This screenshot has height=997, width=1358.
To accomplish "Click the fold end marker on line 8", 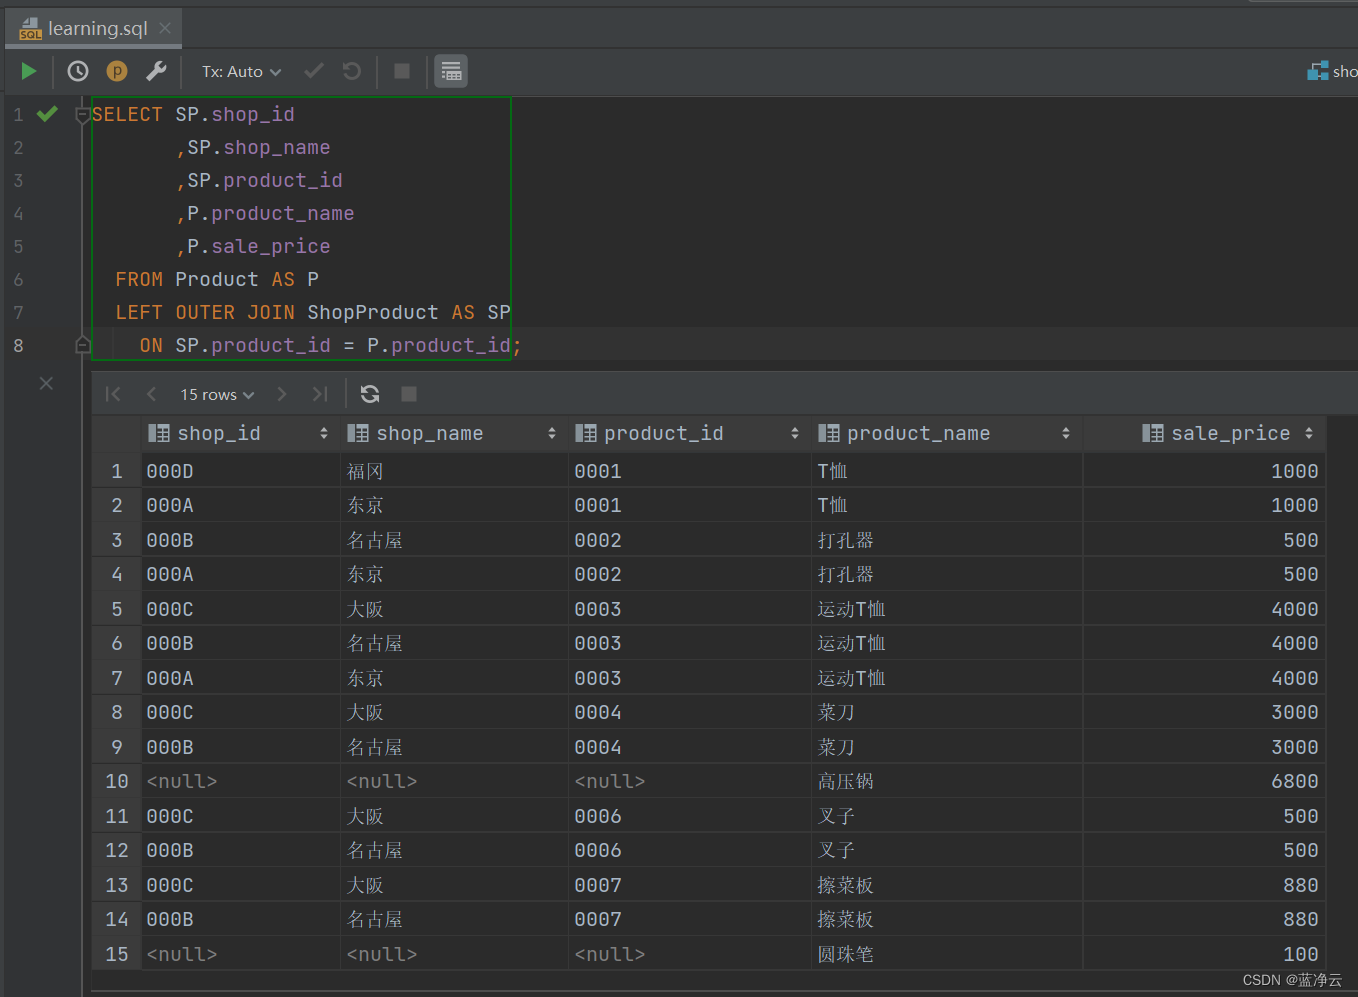I will [83, 345].
